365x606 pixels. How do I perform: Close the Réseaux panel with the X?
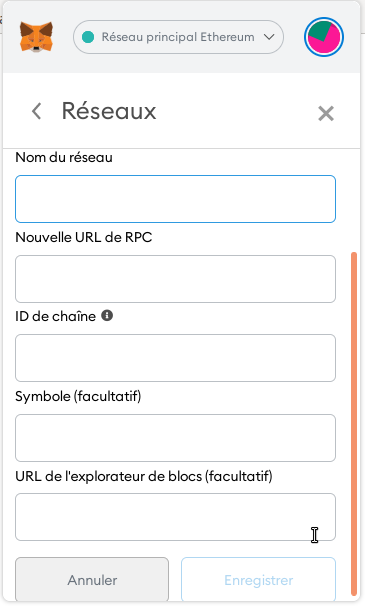tap(326, 113)
